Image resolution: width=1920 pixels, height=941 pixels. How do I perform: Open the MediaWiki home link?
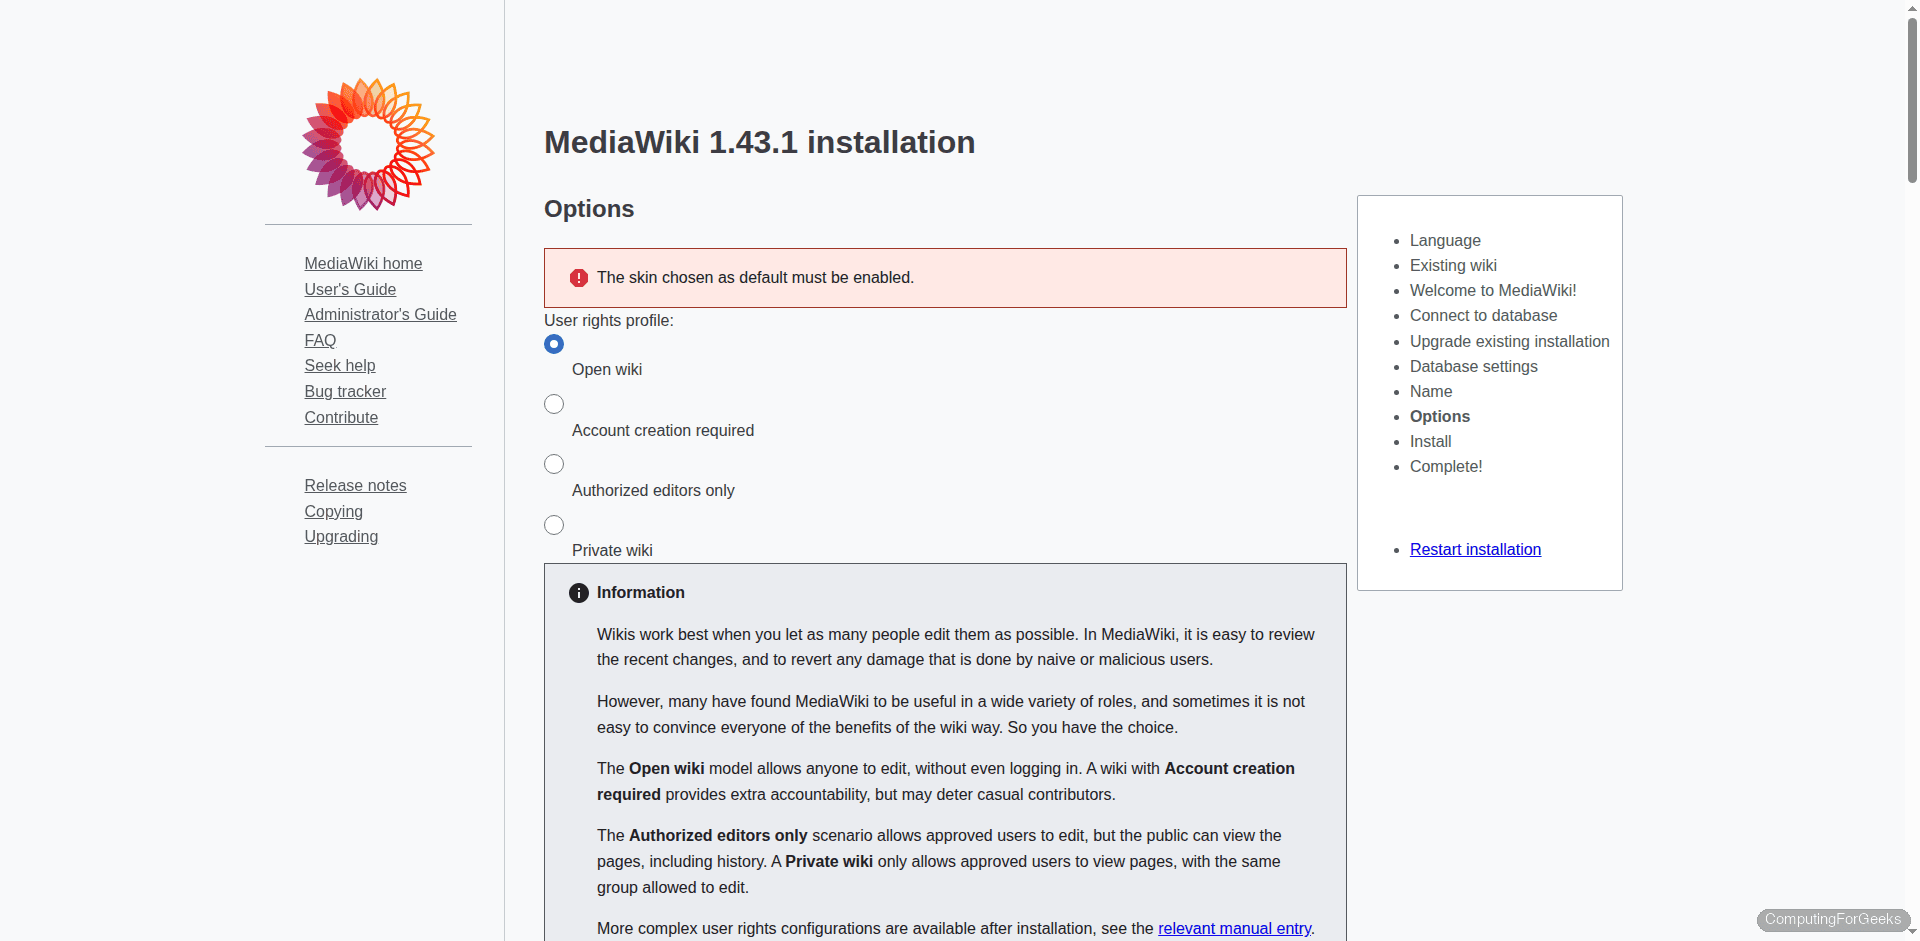(363, 263)
